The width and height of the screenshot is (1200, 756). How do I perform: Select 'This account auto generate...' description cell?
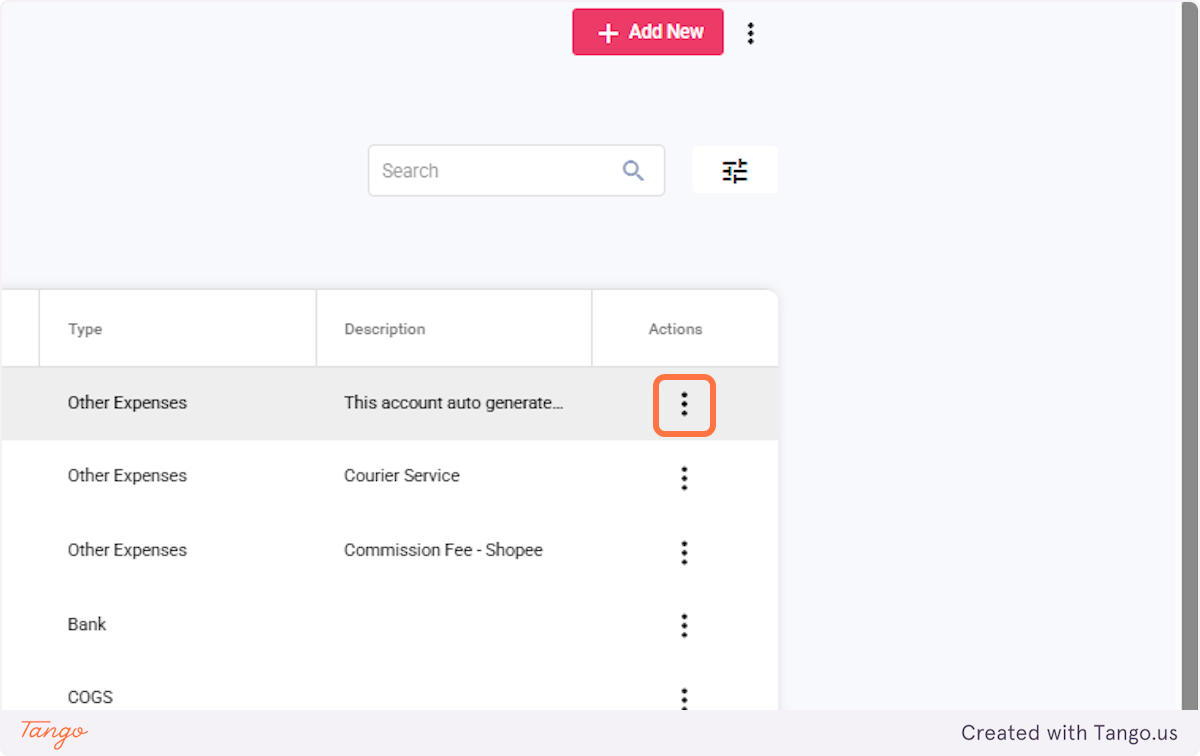(x=454, y=403)
